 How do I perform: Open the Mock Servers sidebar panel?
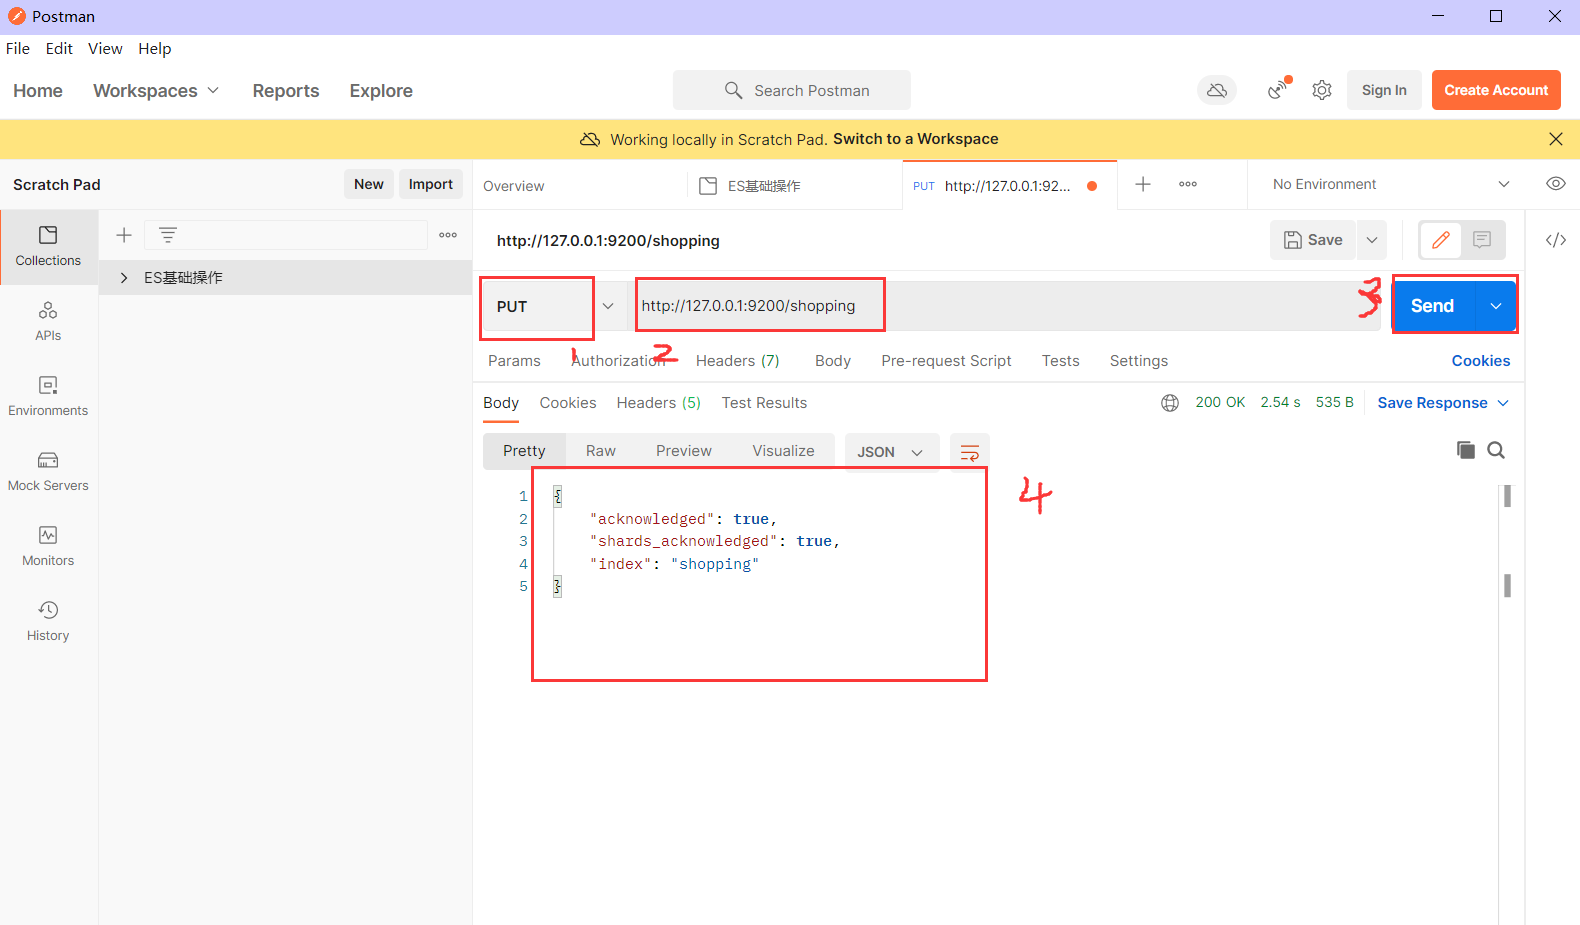48,472
